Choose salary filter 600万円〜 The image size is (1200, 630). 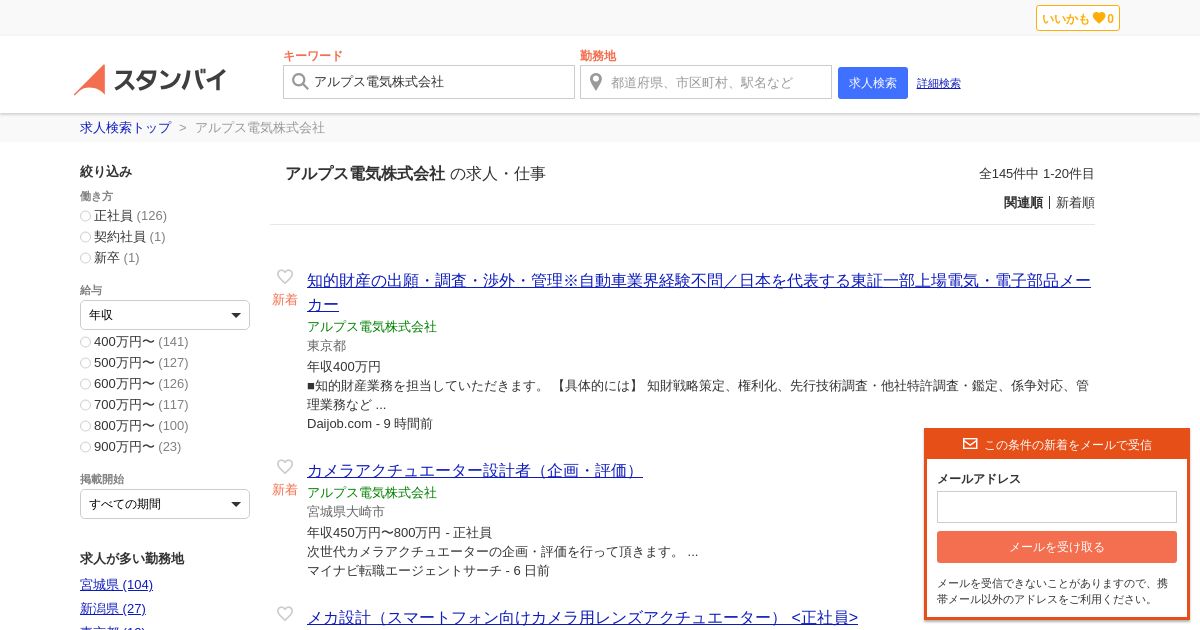pyautogui.click(x=86, y=384)
